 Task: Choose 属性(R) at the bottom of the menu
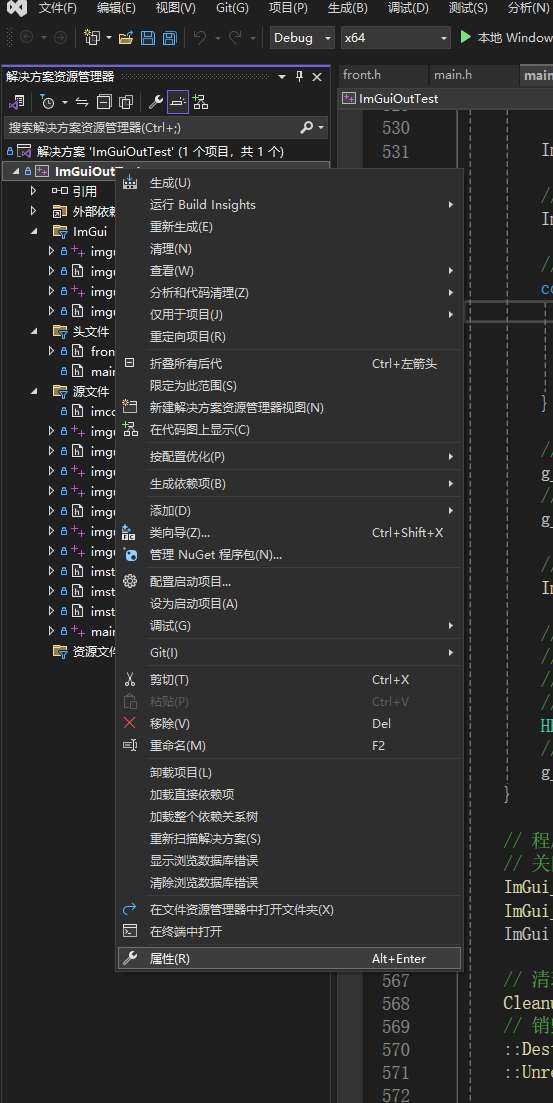[x=289, y=958]
